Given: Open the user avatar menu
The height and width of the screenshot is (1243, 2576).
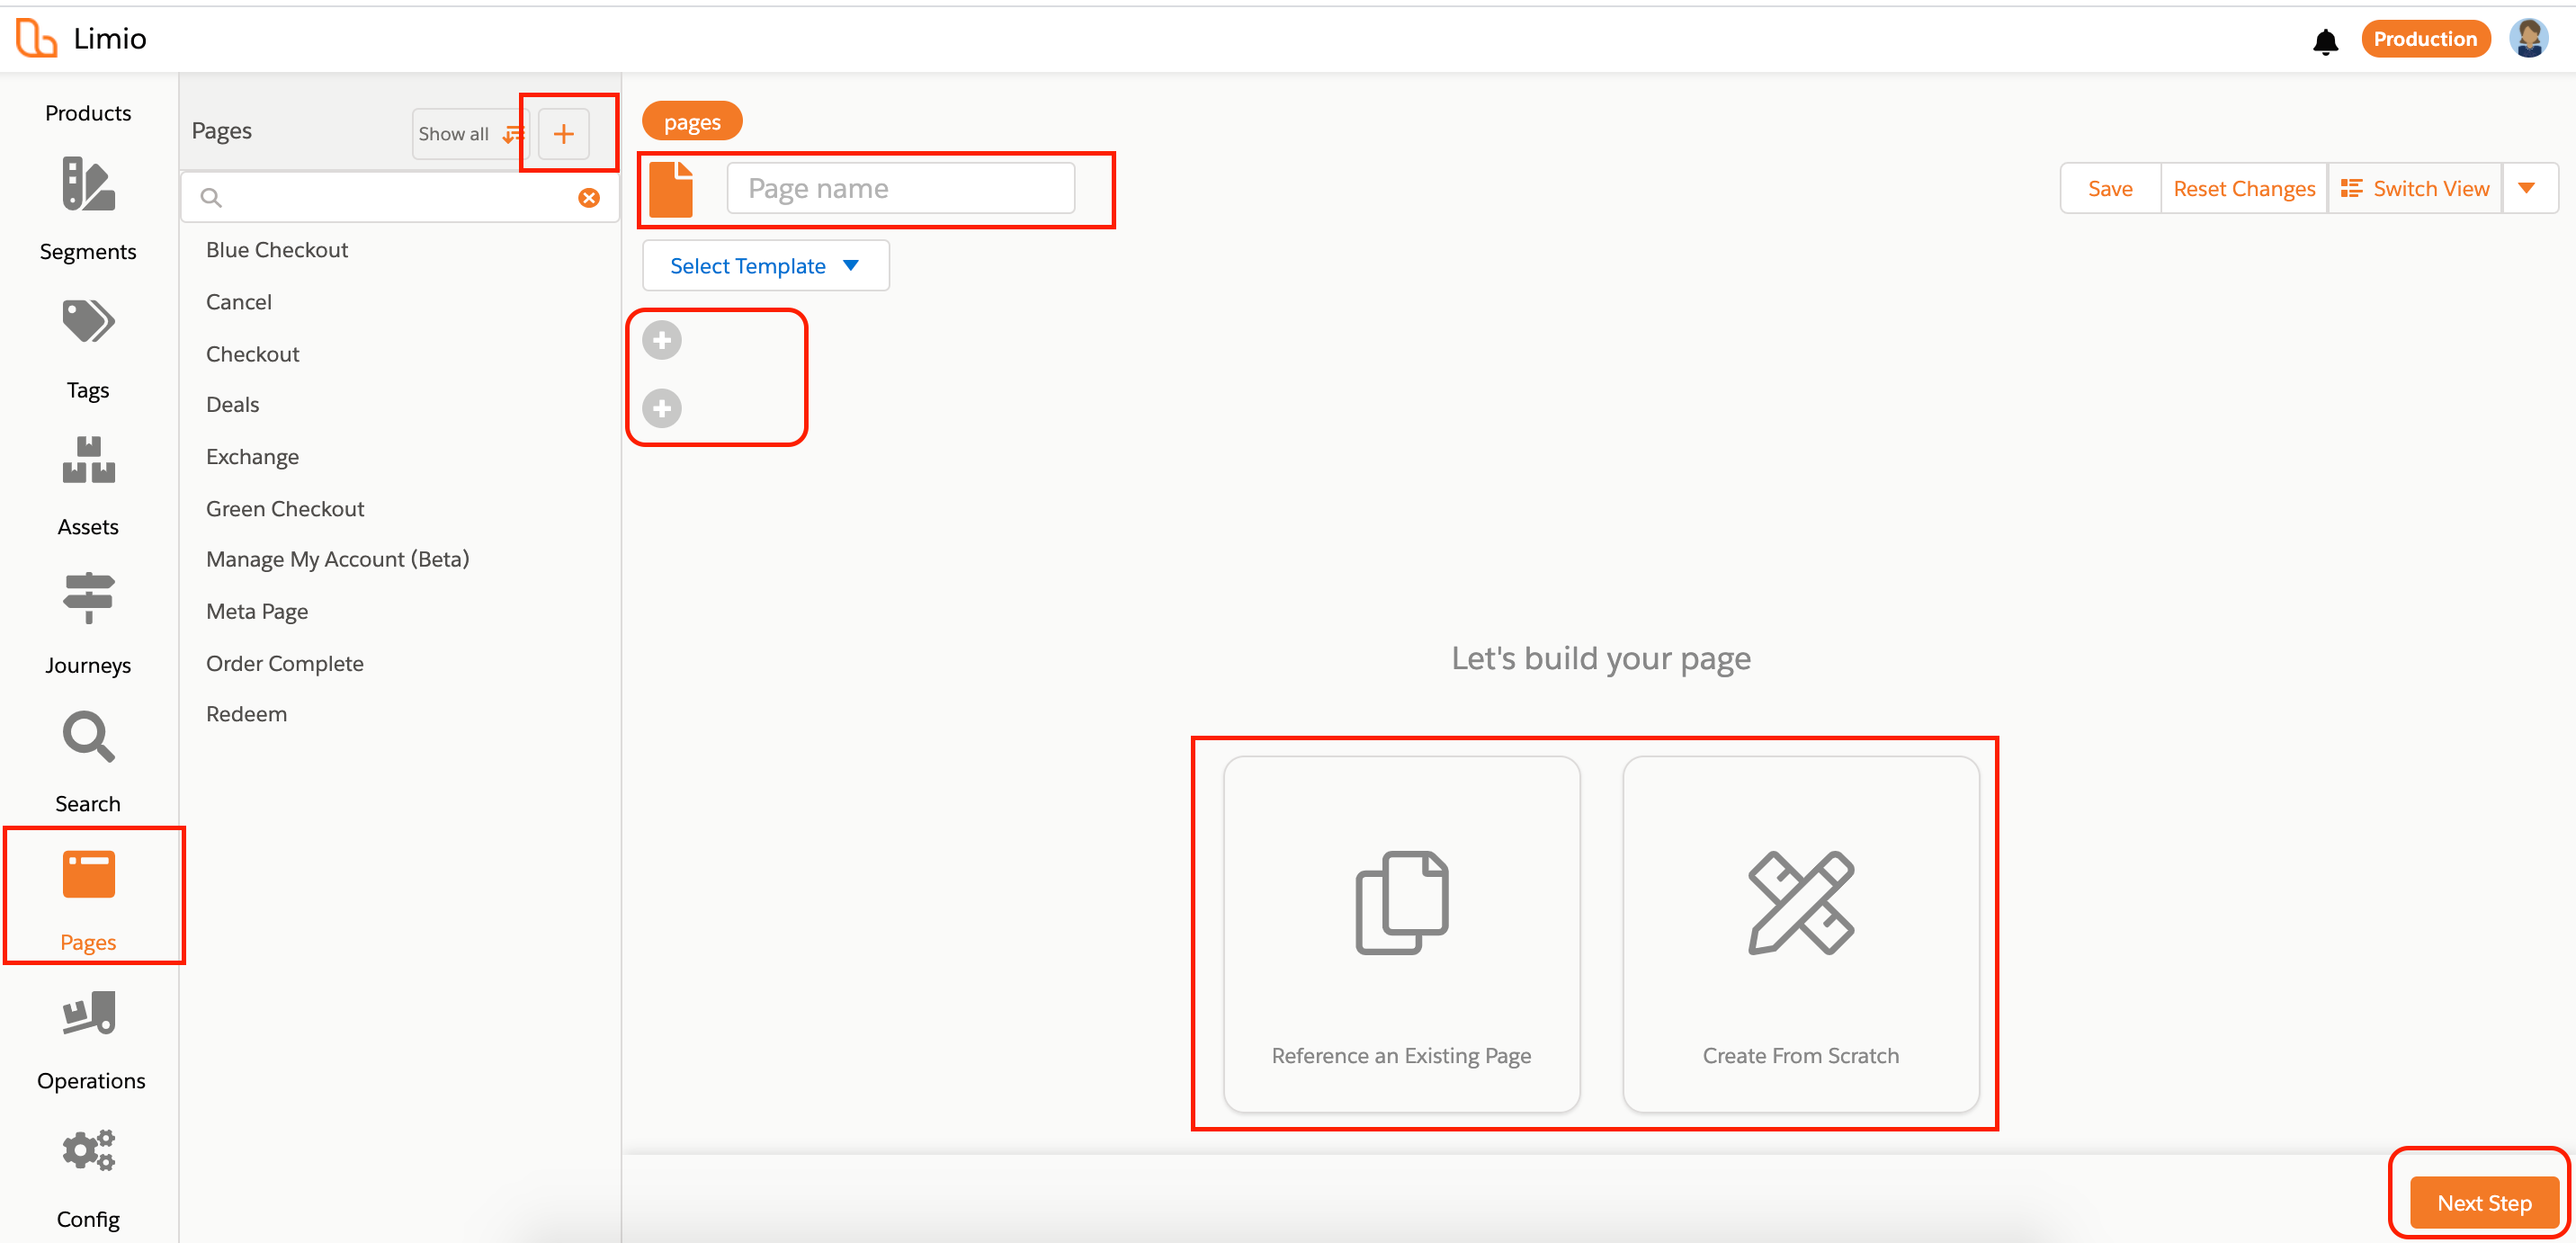Looking at the screenshot, I should (2529, 39).
